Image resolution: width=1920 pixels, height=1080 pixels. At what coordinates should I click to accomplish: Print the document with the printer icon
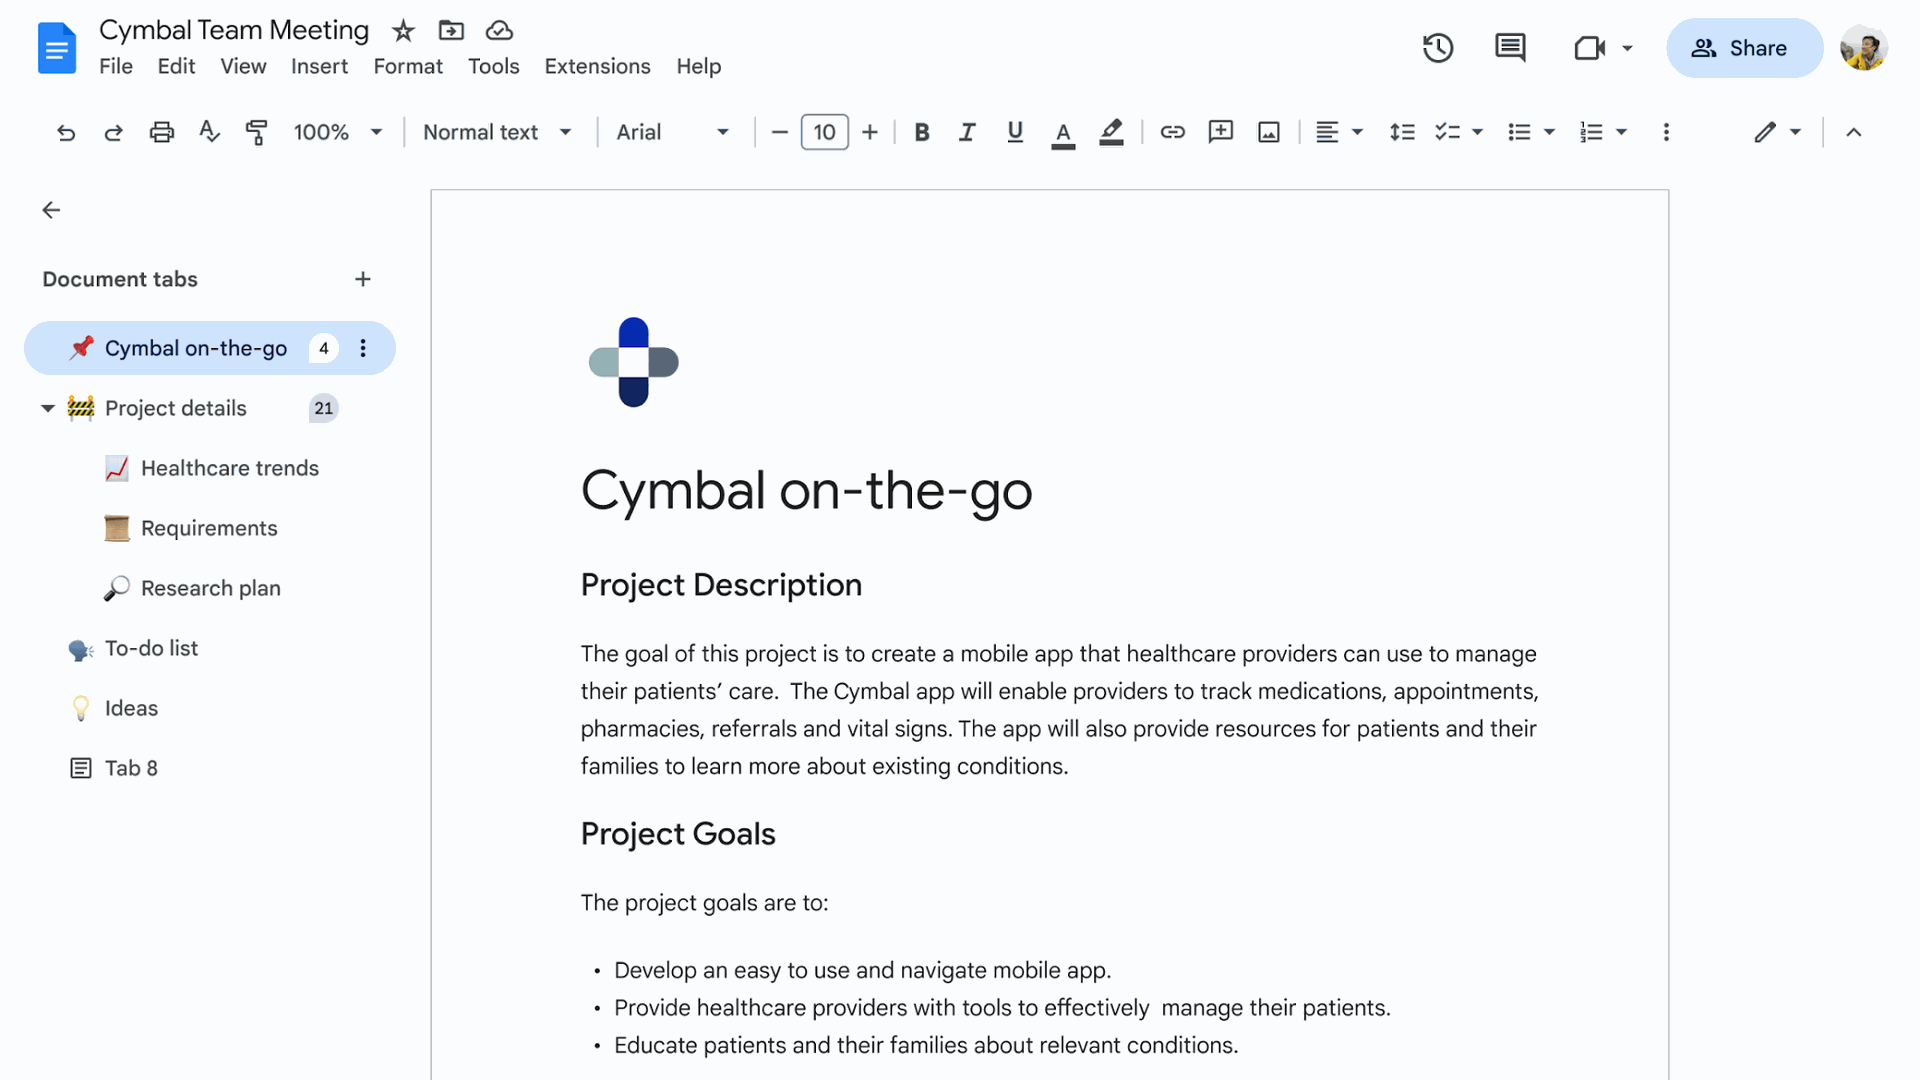click(161, 132)
